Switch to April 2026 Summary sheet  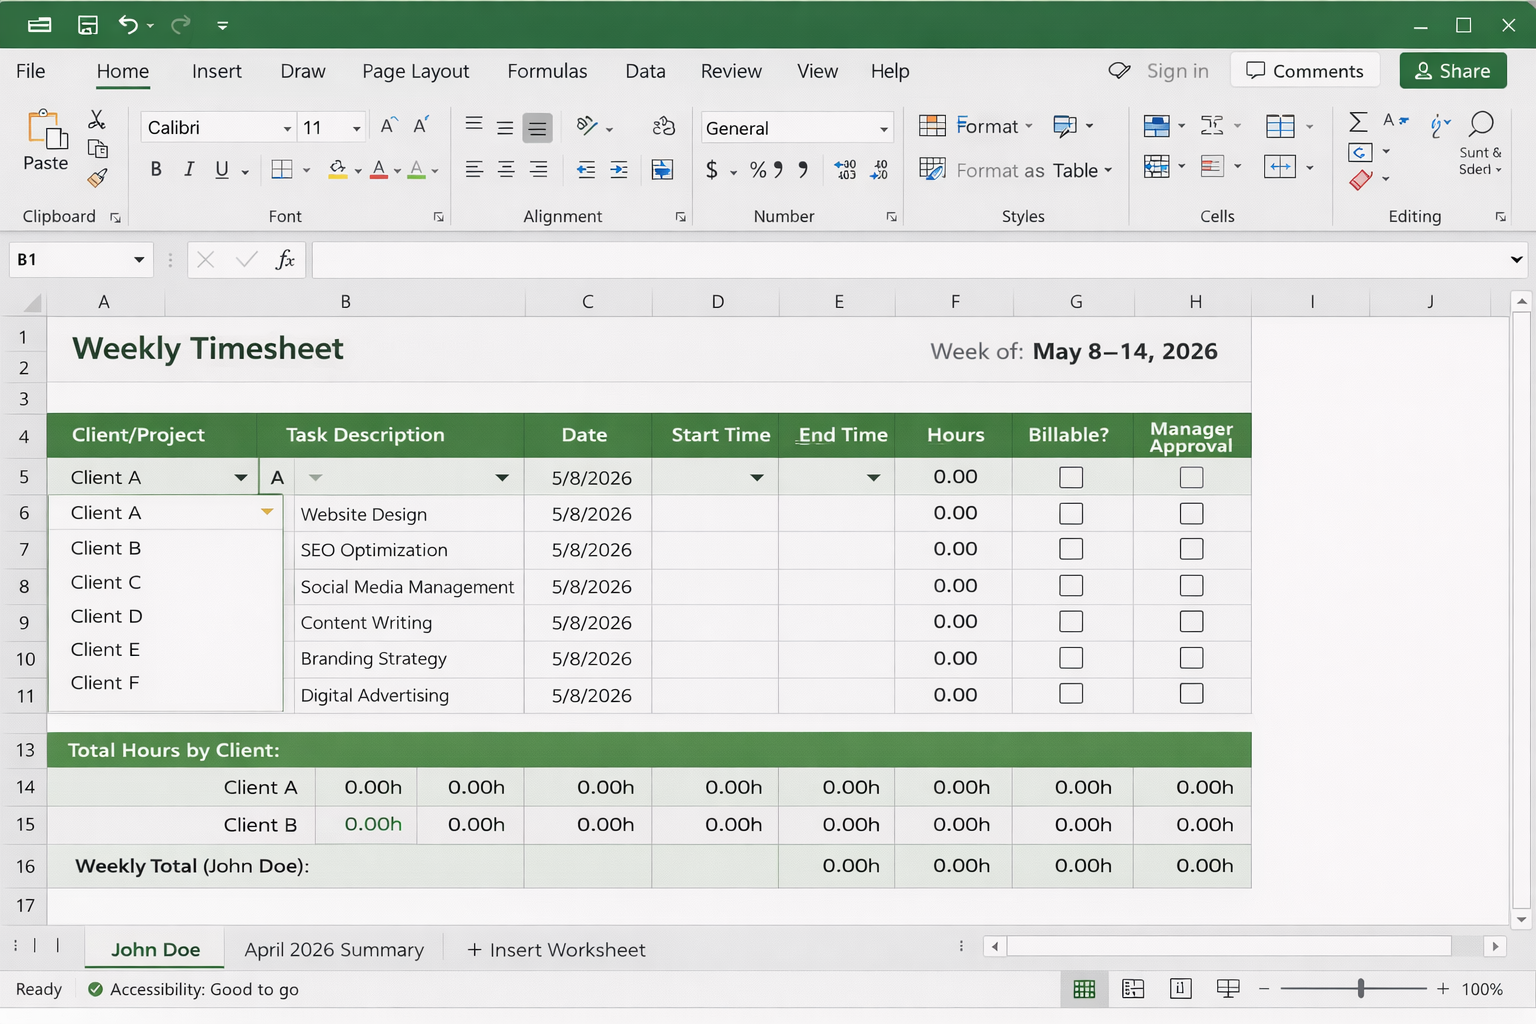click(x=334, y=950)
